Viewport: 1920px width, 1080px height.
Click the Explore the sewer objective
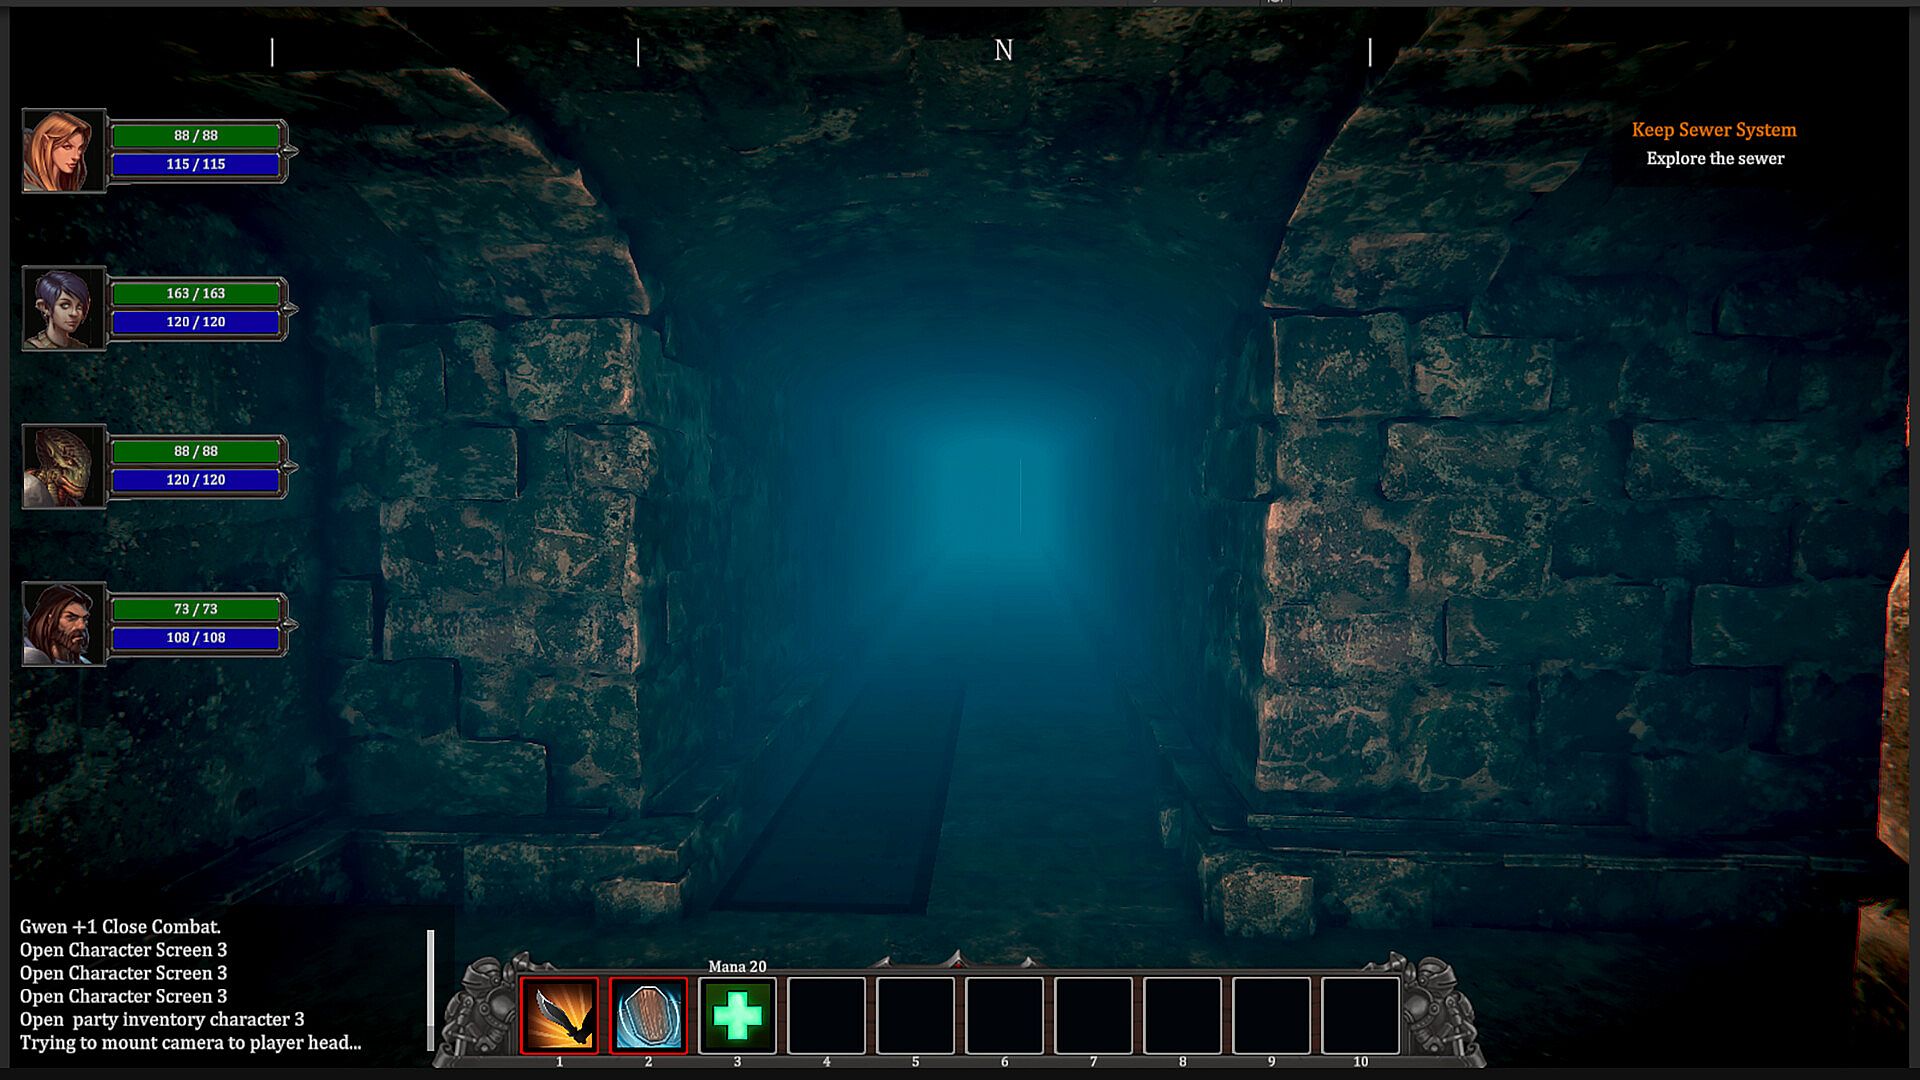click(x=1714, y=158)
